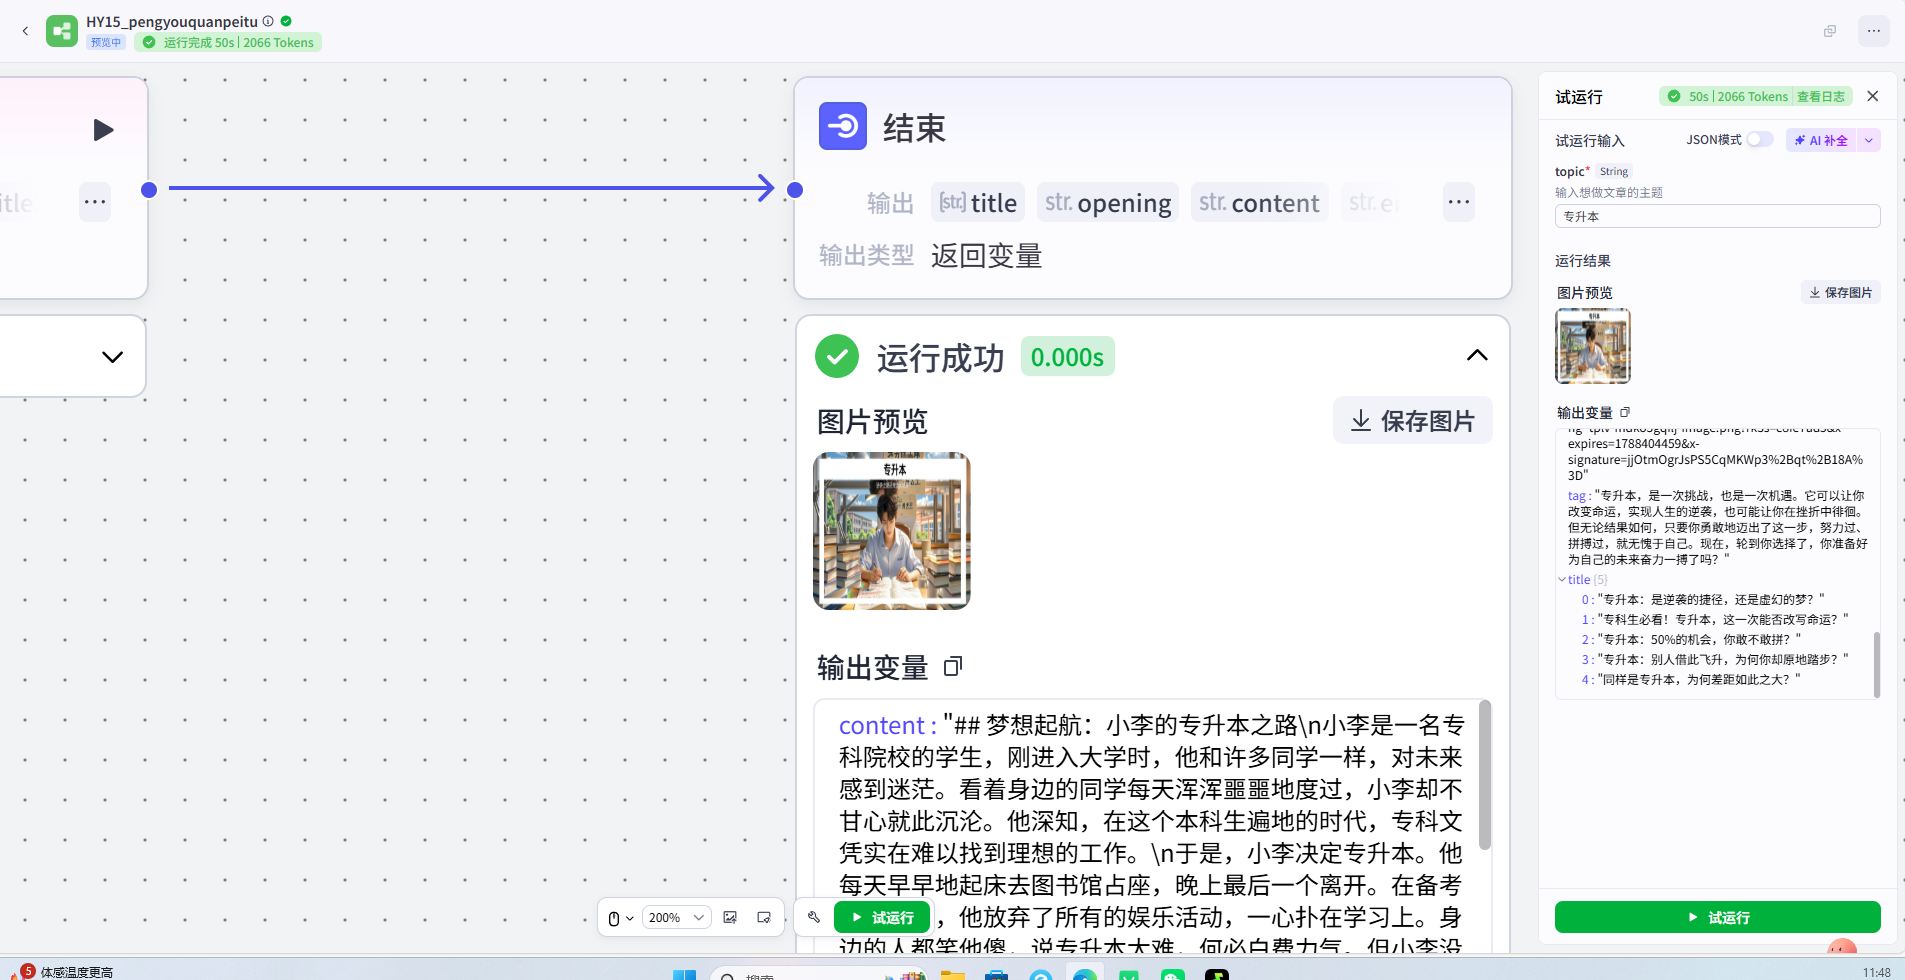Save image from canvas result panel

[1412, 421]
